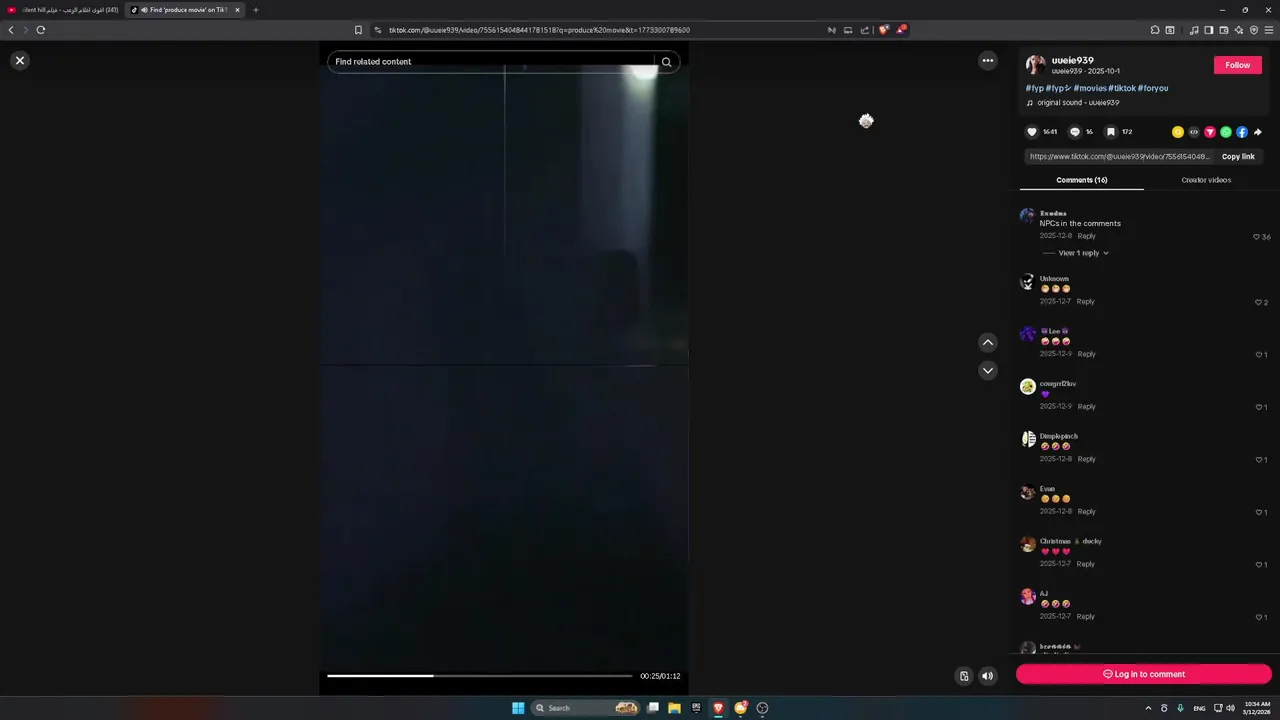Open more share options arrow

[x=1258, y=132]
